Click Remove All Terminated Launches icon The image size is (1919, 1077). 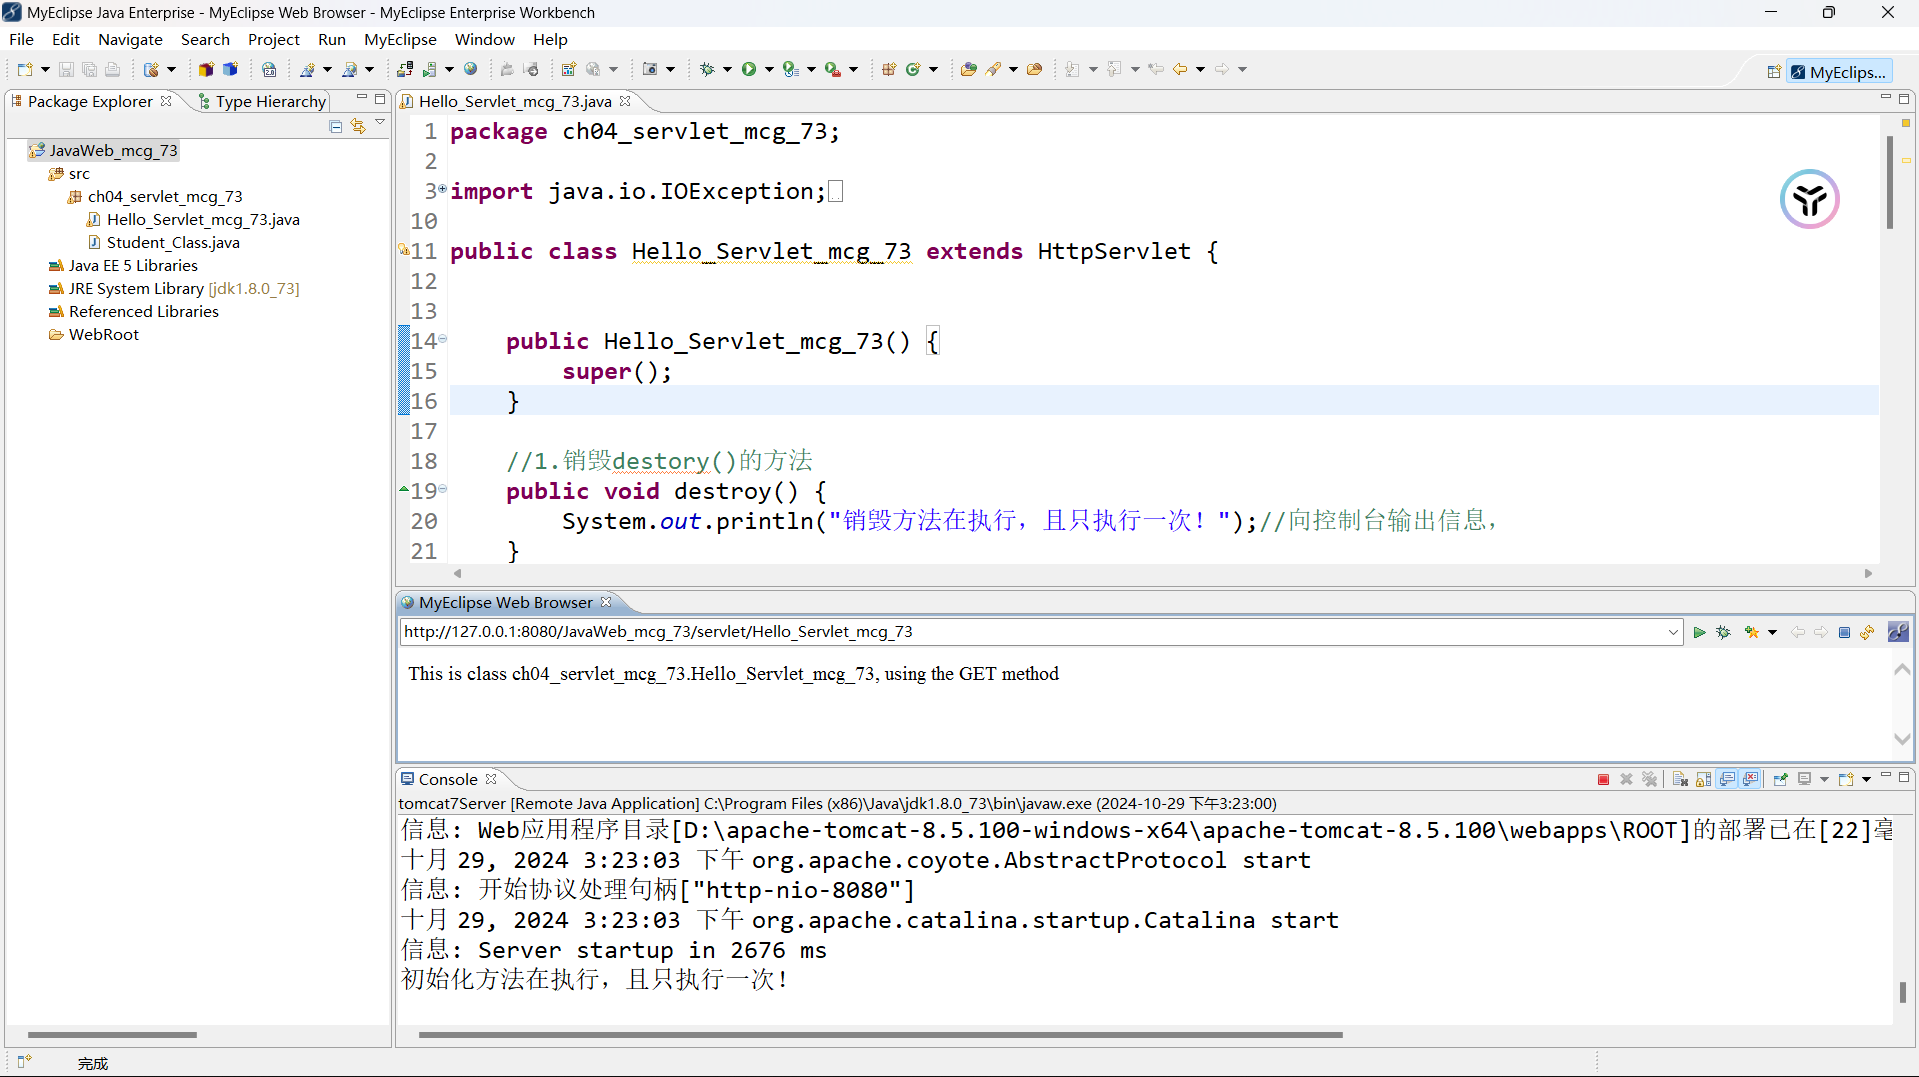click(x=1650, y=779)
